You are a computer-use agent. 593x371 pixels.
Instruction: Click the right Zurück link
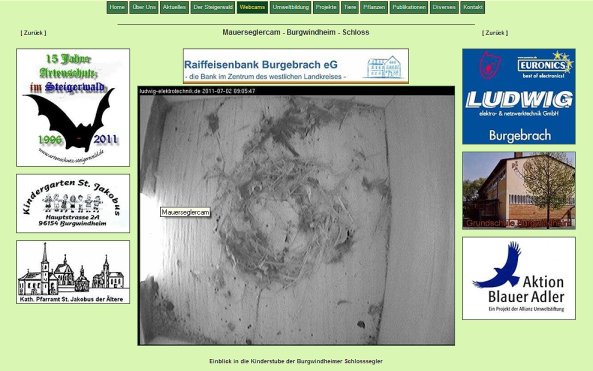click(x=495, y=33)
